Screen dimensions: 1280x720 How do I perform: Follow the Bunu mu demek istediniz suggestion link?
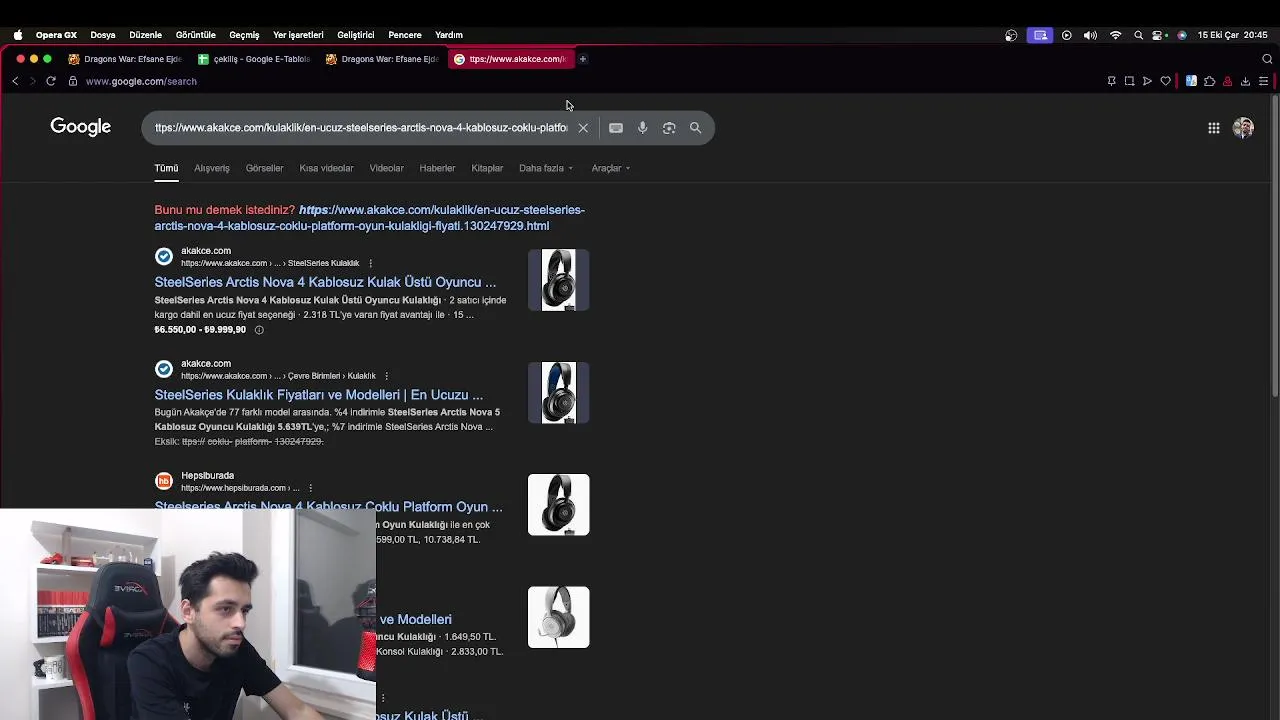point(370,218)
